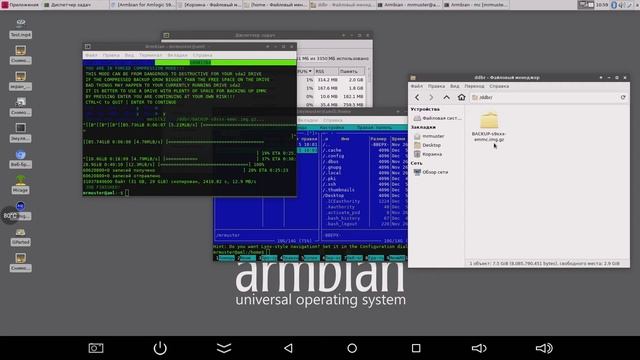Tap the Android screenshot button
This screenshot has height=360, width=640.
click(96, 348)
